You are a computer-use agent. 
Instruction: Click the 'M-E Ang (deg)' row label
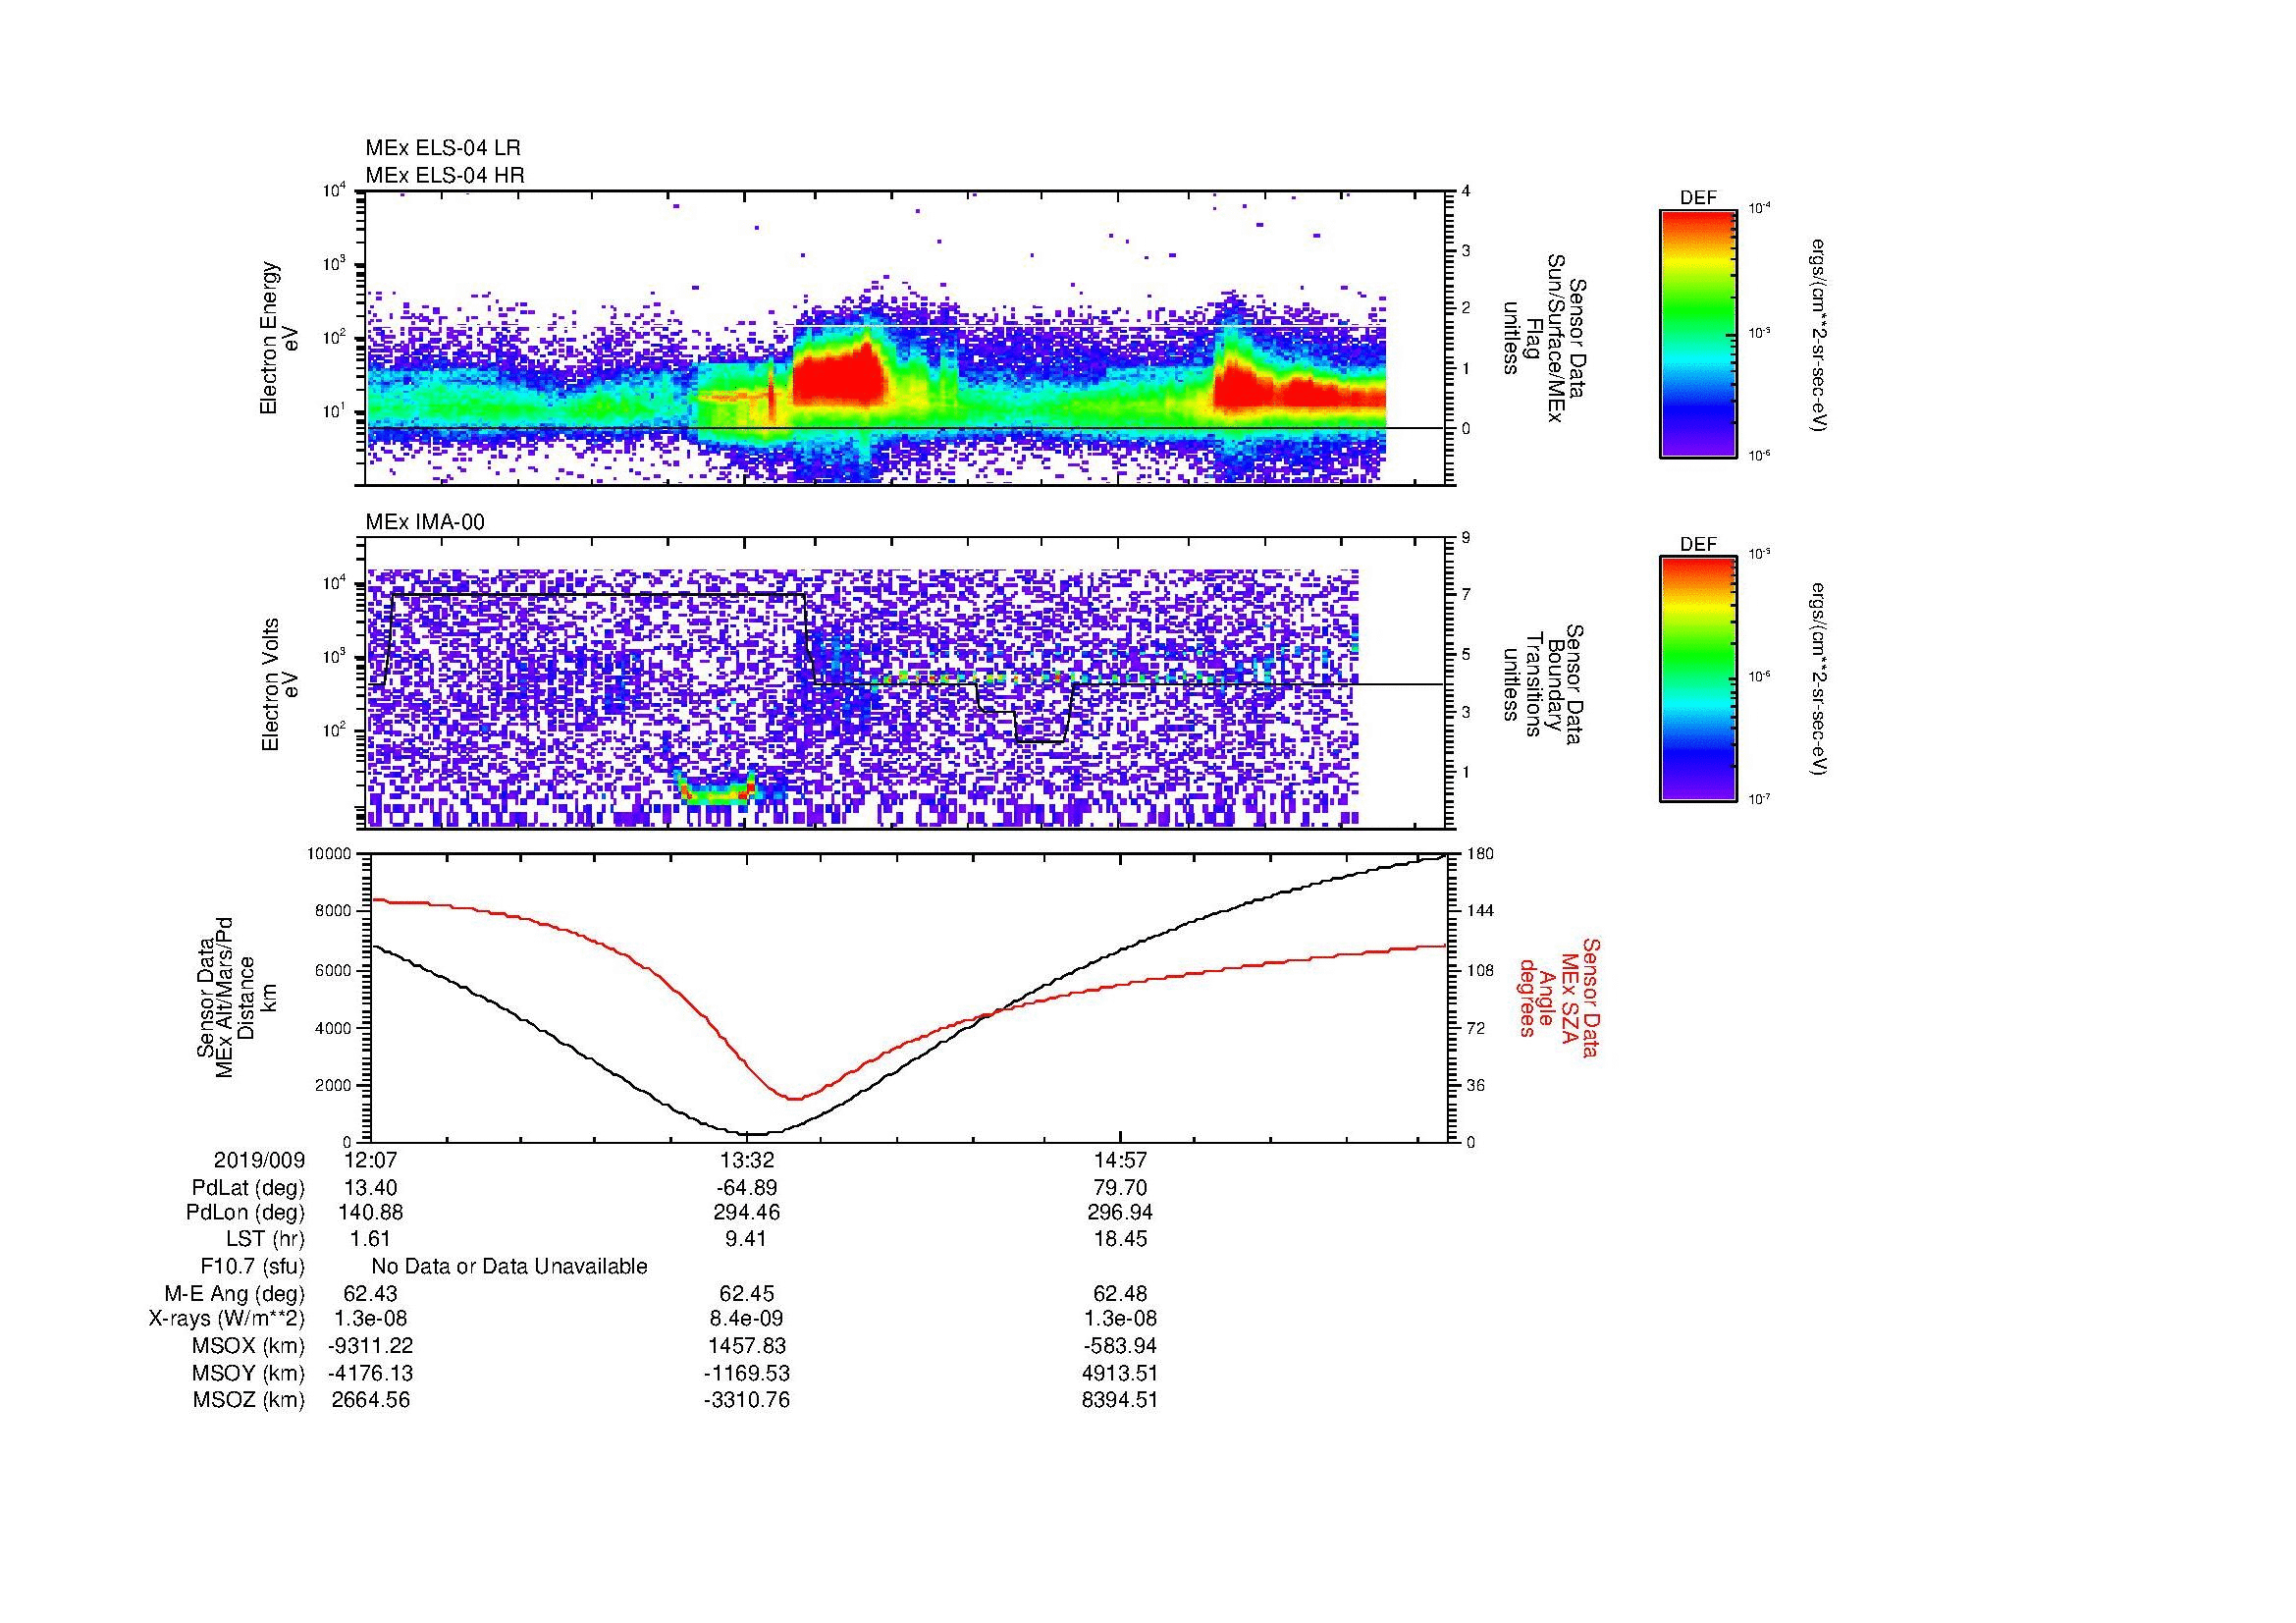tap(234, 1293)
